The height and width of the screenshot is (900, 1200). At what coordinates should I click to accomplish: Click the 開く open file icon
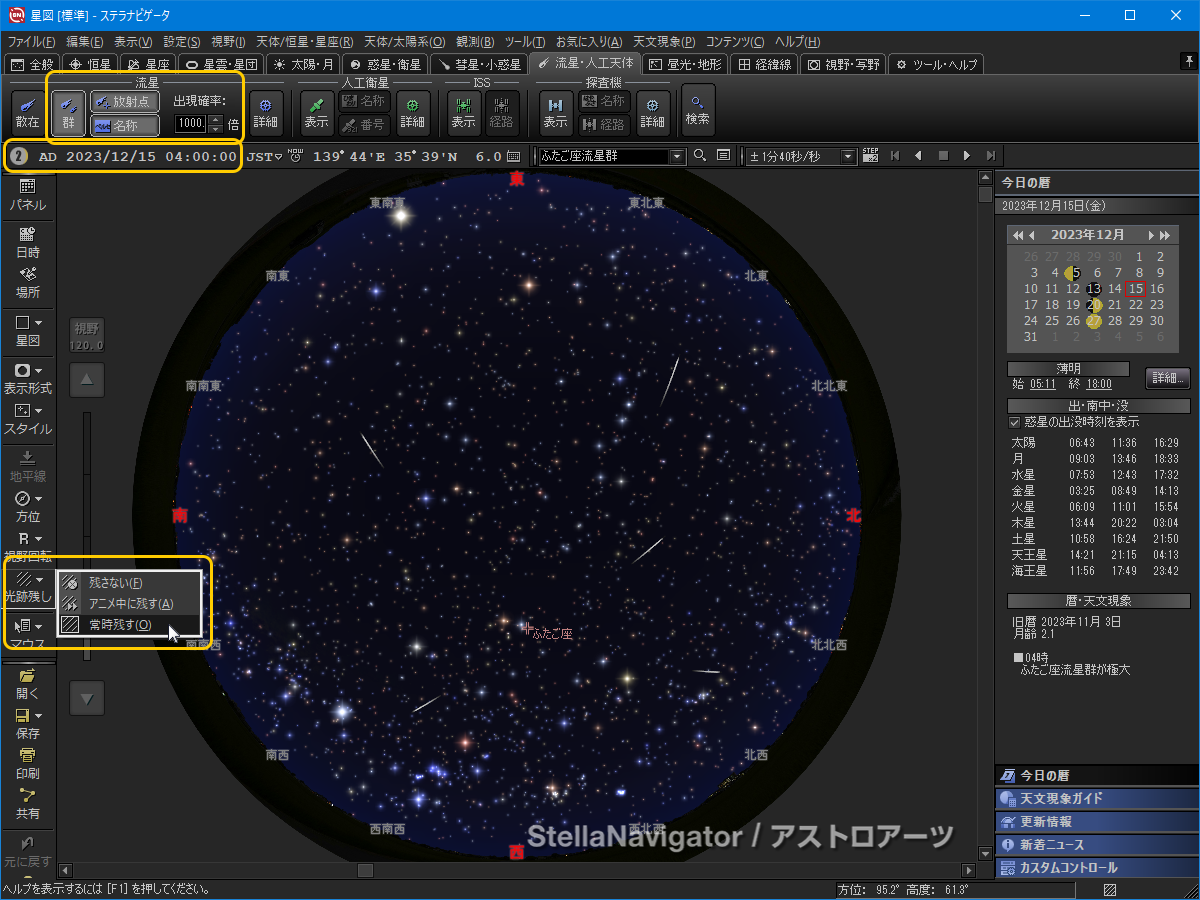pos(27,683)
